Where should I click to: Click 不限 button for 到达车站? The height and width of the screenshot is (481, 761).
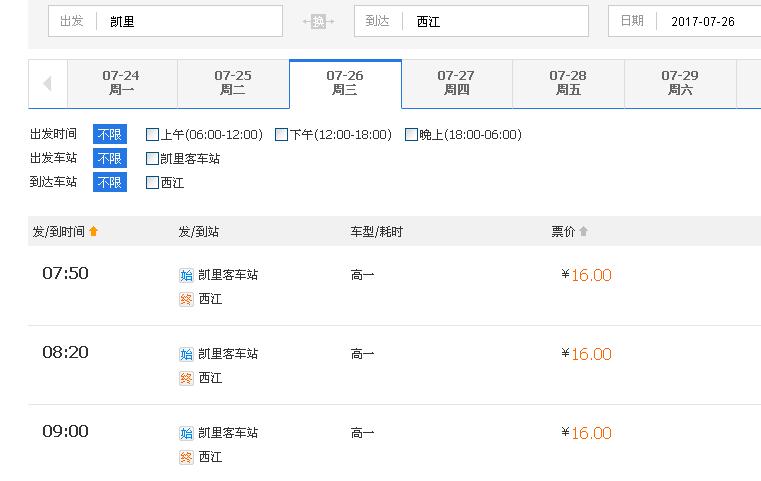(110, 182)
